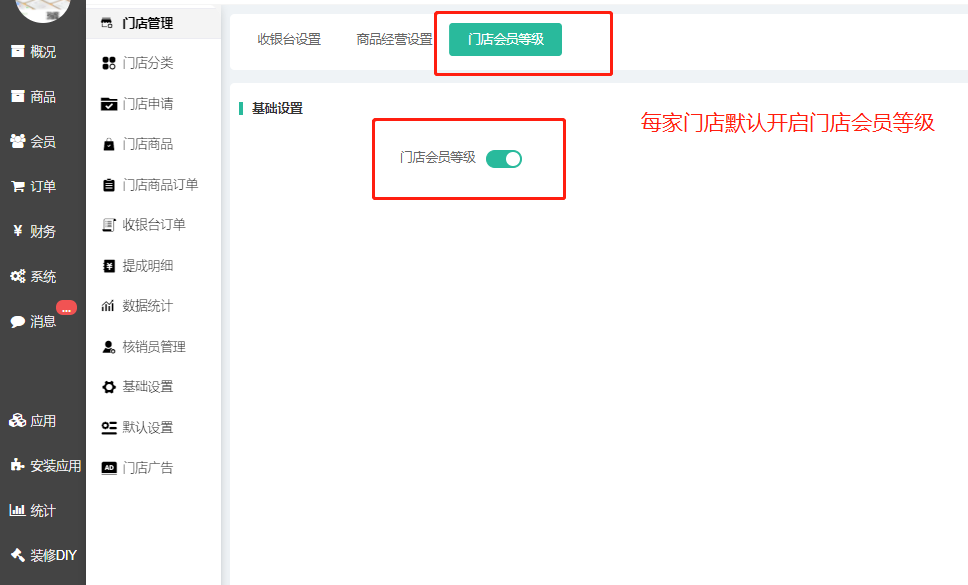Select 统计 in the main navigation
The width and height of the screenshot is (968, 585).
tap(43, 510)
